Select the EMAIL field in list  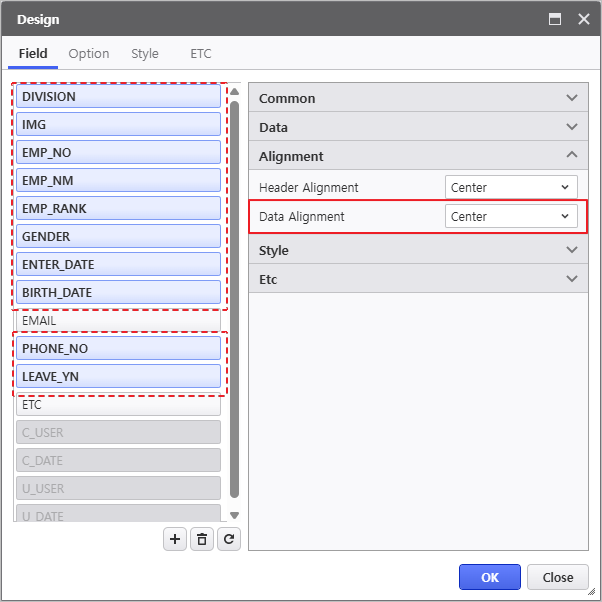(118, 321)
